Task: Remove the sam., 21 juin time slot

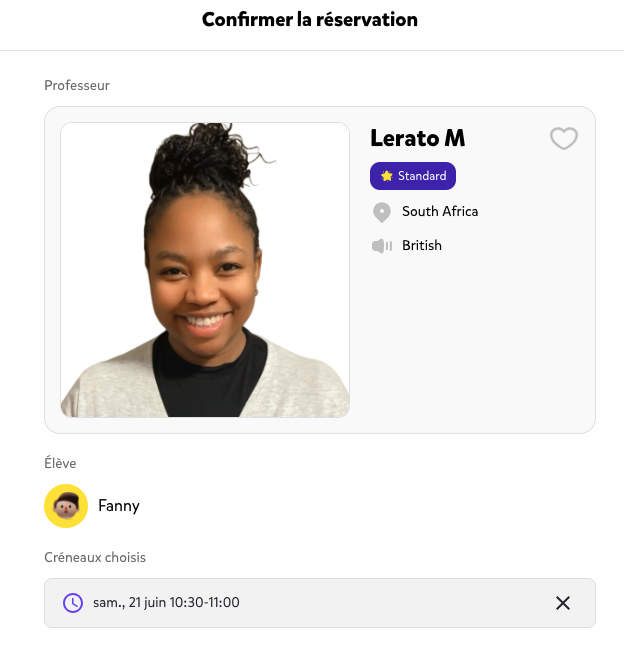Action: pos(563,603)
